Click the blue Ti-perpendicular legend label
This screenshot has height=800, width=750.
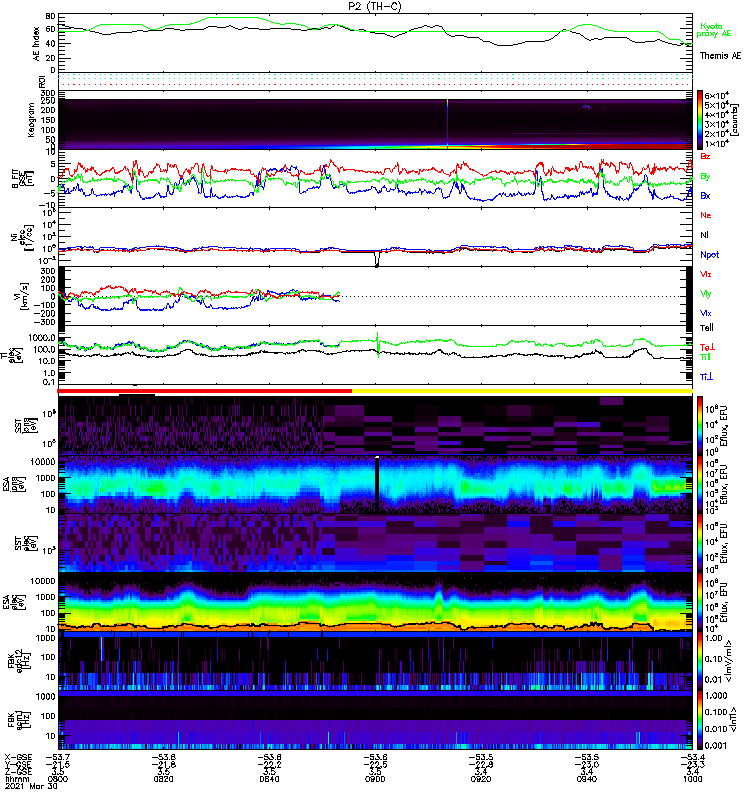pyautogui.click(x=706, y=377)
